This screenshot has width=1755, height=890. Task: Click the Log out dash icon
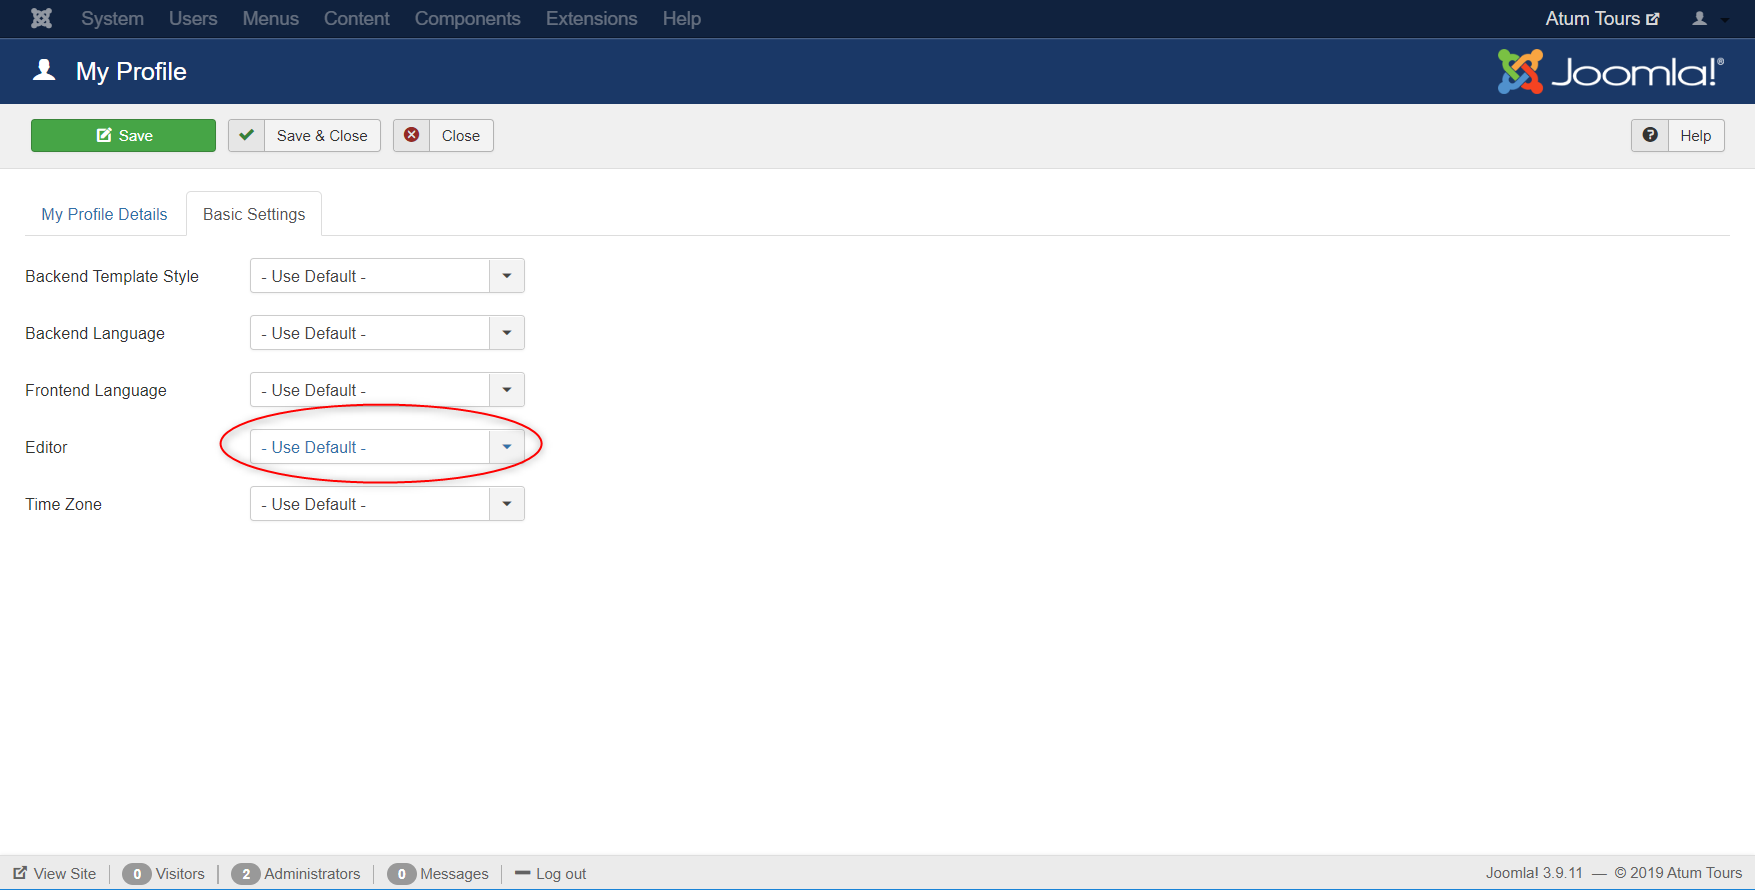(522, 873)
